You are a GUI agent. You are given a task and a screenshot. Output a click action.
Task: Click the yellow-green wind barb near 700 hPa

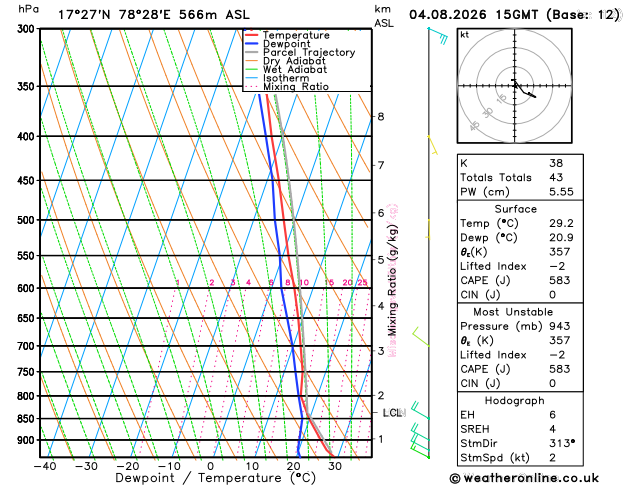(421, 336)
